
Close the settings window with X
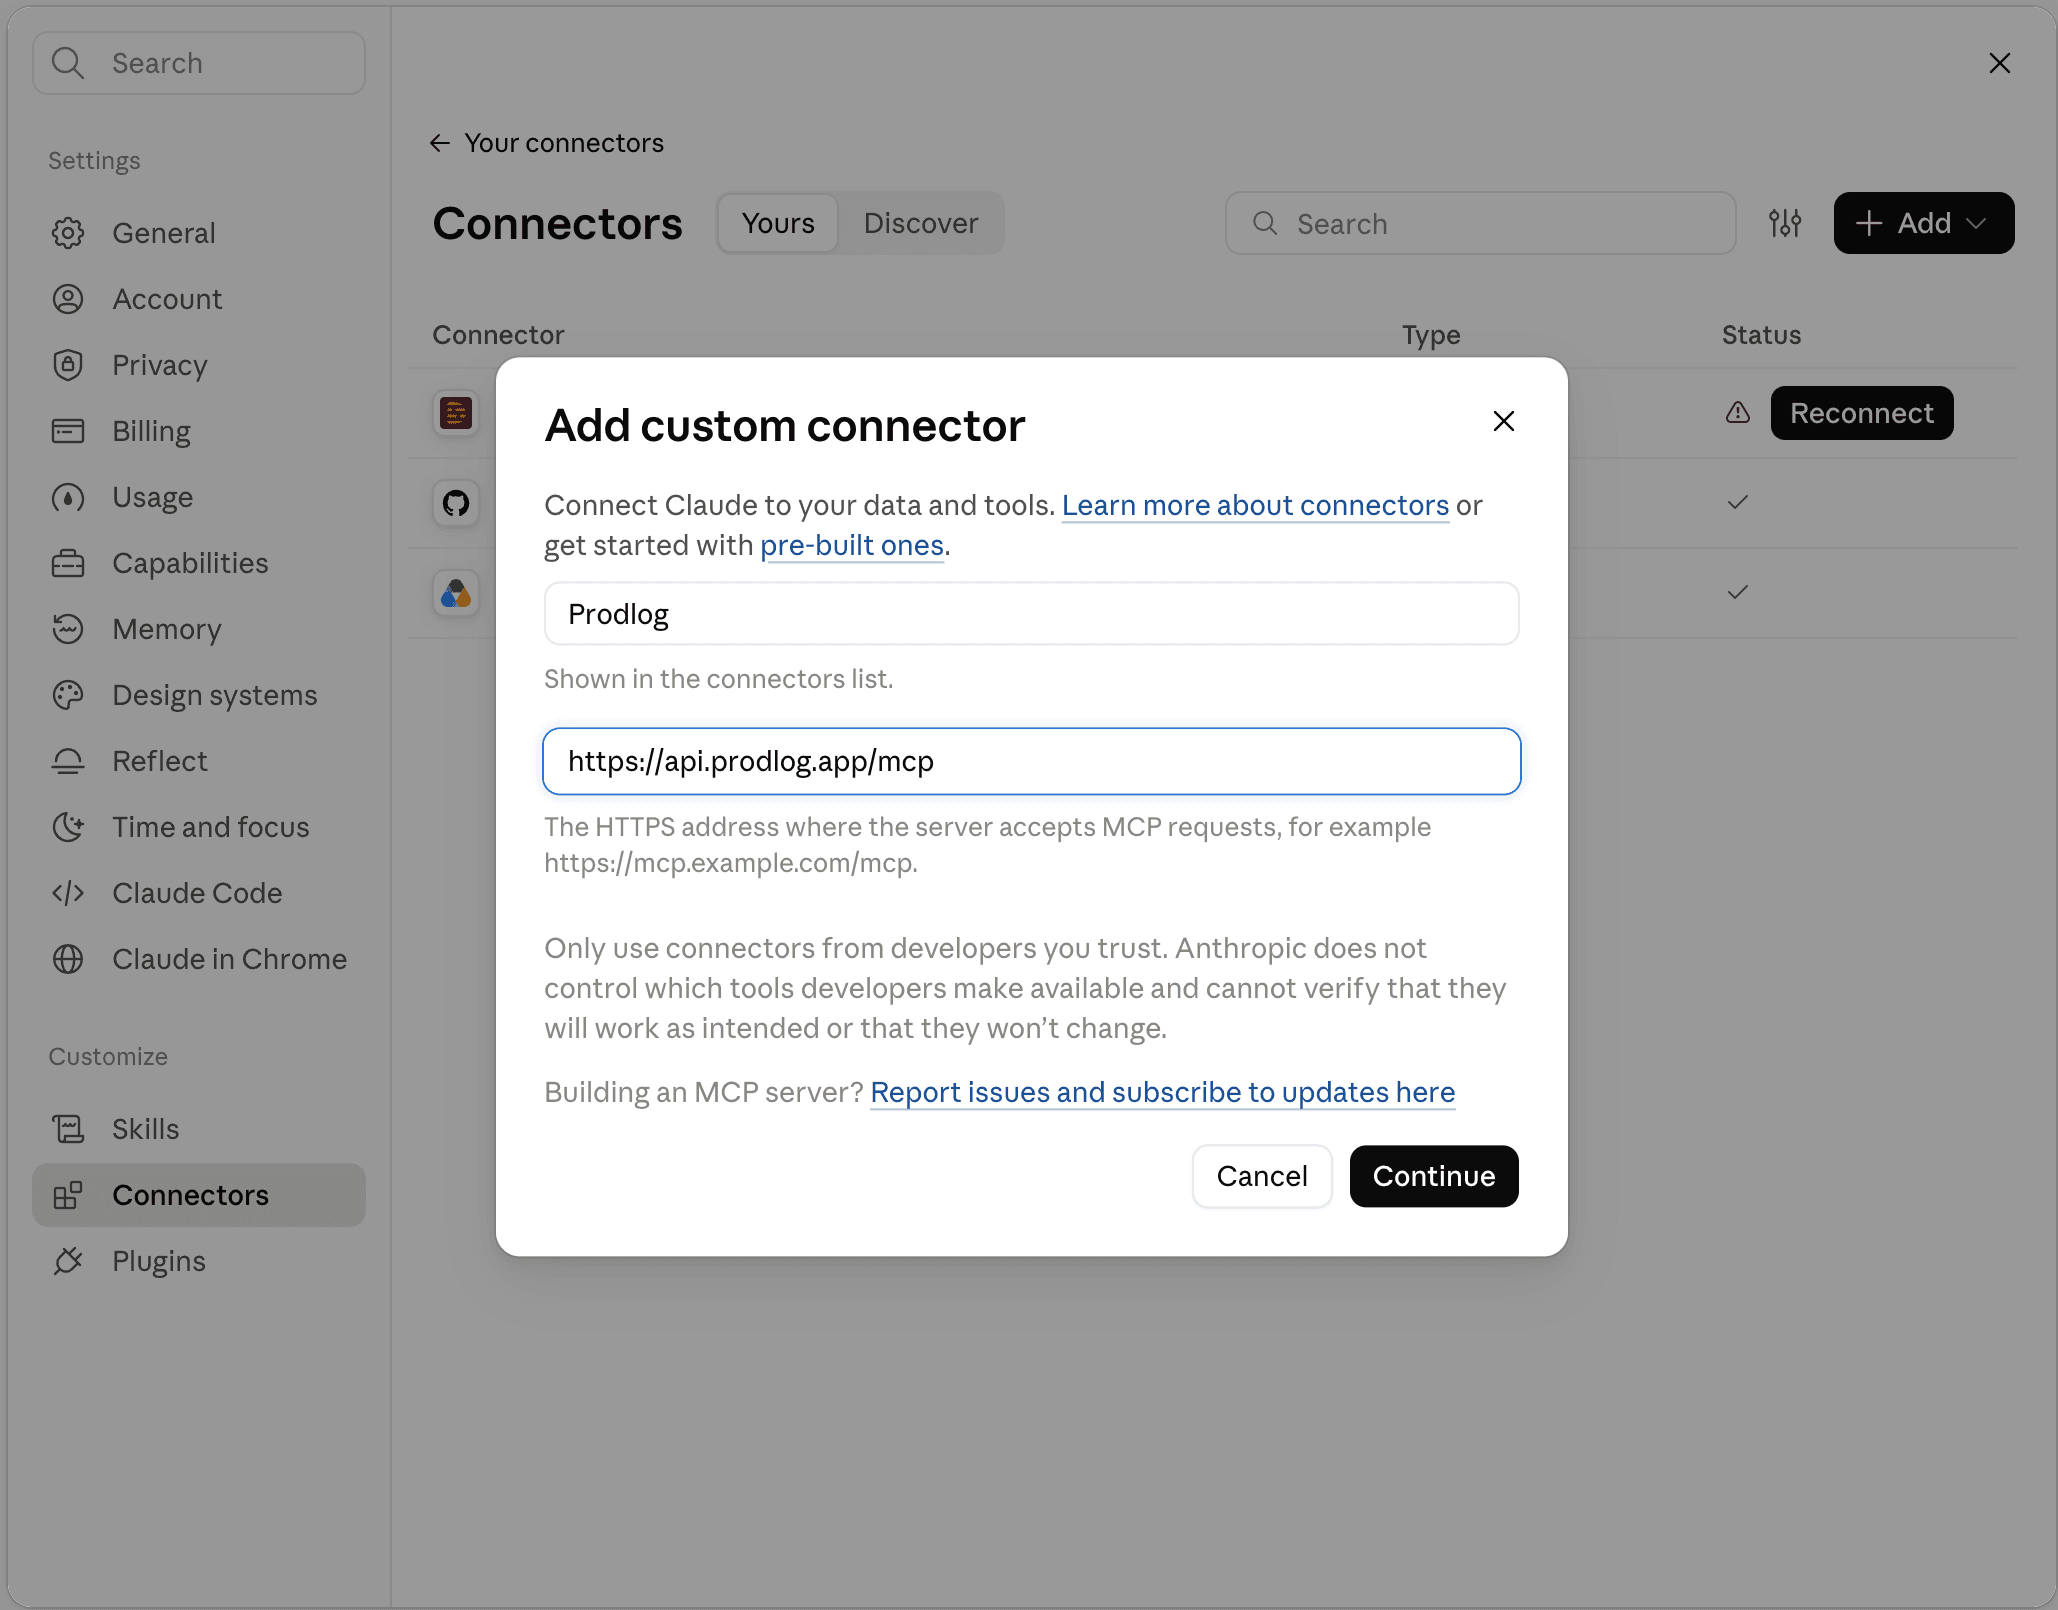(x=2000, y=63)
